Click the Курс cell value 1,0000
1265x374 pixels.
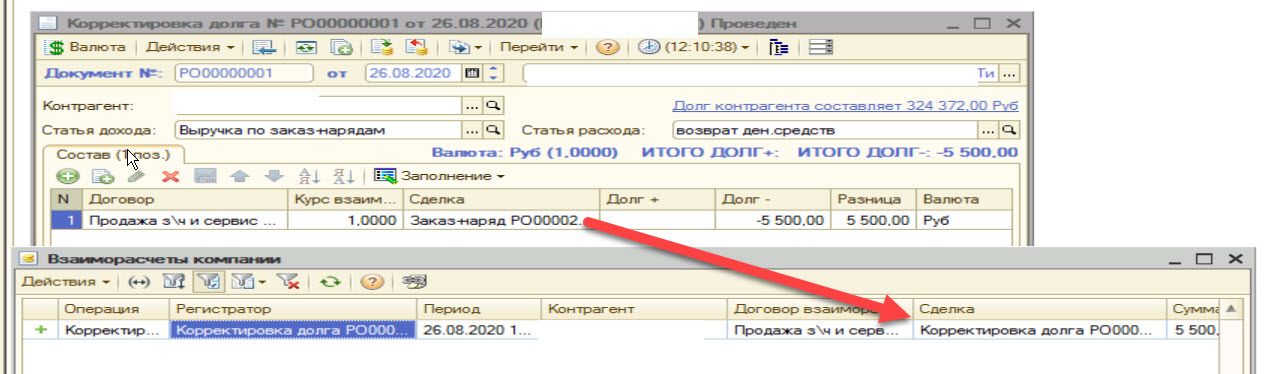pos(344,220)
